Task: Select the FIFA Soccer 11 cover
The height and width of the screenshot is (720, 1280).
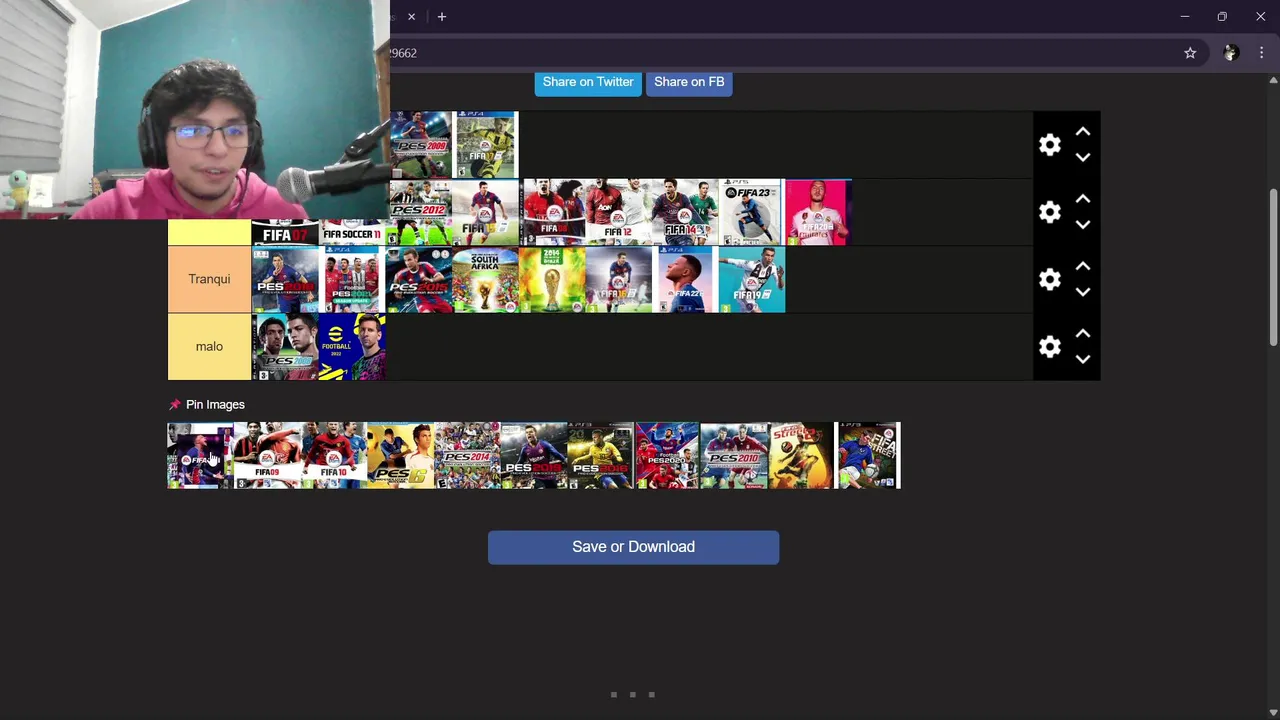Action: coord(352,232)
